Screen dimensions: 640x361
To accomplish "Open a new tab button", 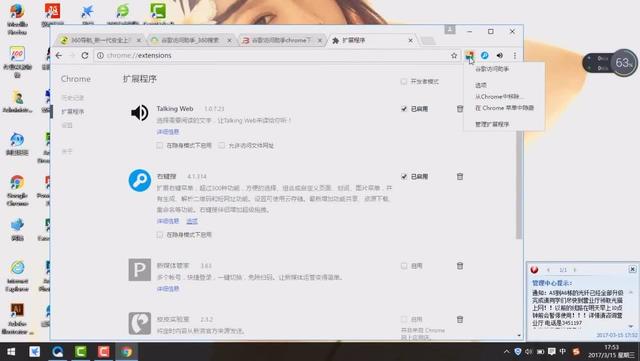I will [x=427, y=40].
